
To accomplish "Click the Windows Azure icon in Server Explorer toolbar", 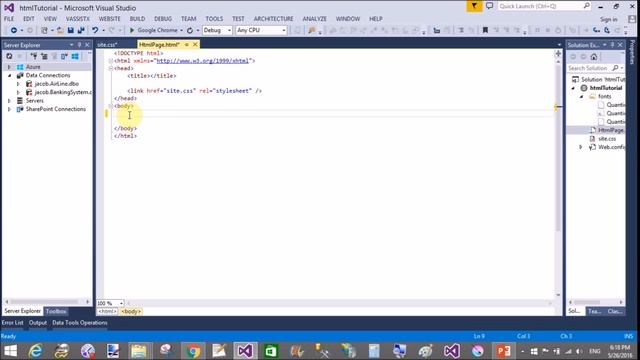I will coord(75,56).
